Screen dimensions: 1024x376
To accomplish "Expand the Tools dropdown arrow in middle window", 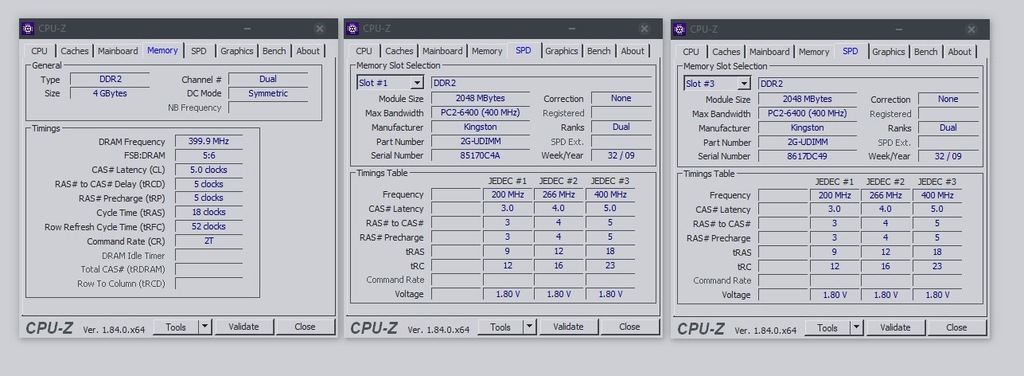I will (529, 326).
